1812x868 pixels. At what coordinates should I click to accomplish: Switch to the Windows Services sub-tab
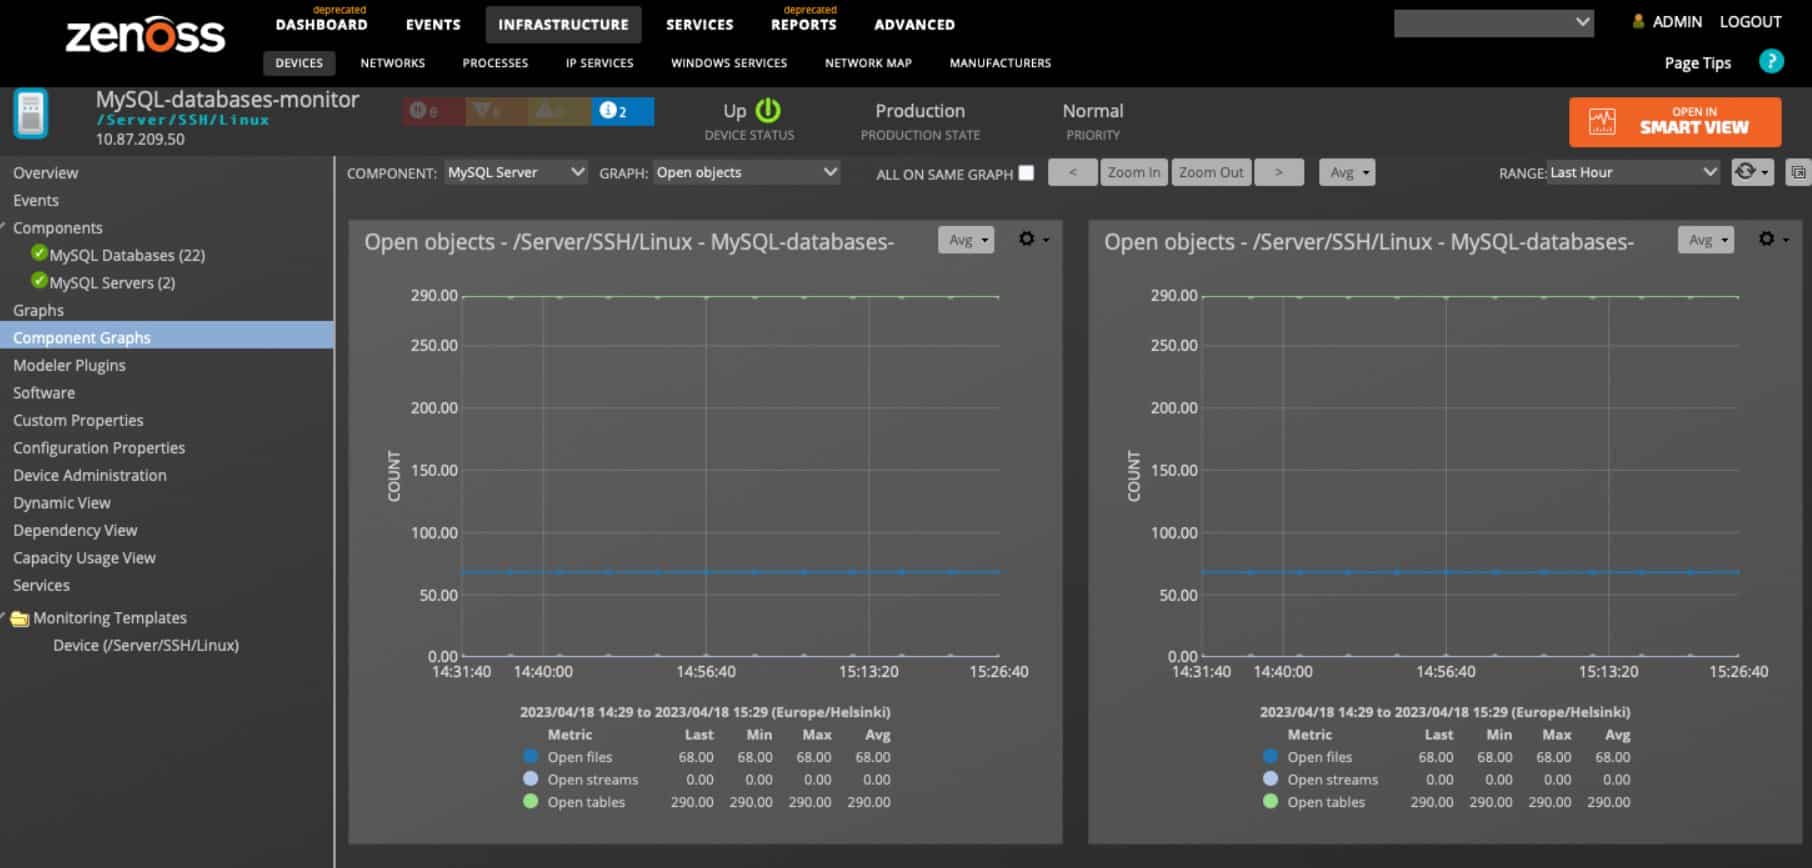(x=729, y=62)
